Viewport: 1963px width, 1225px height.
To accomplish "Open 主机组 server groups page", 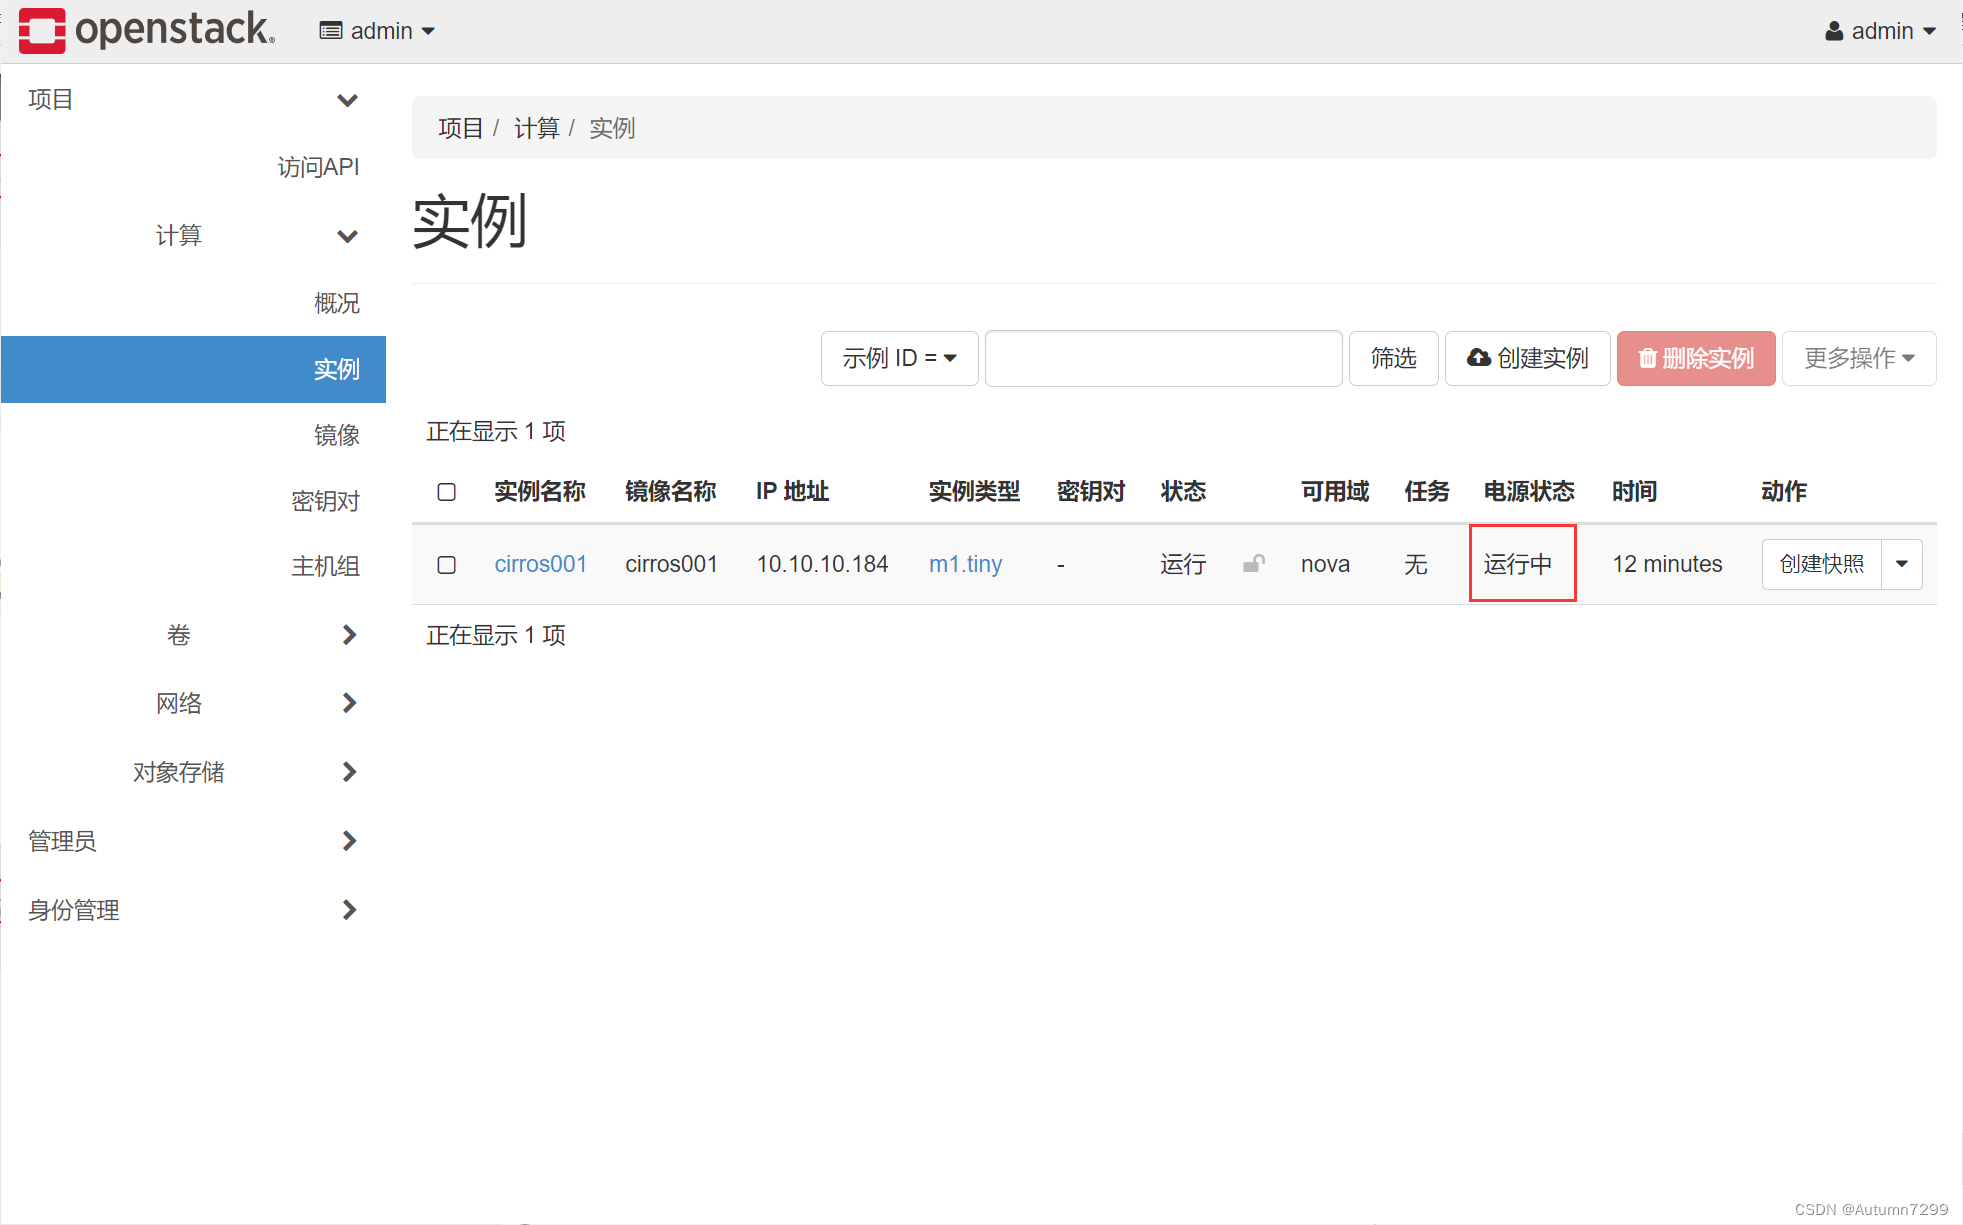I will pos(325,566).
